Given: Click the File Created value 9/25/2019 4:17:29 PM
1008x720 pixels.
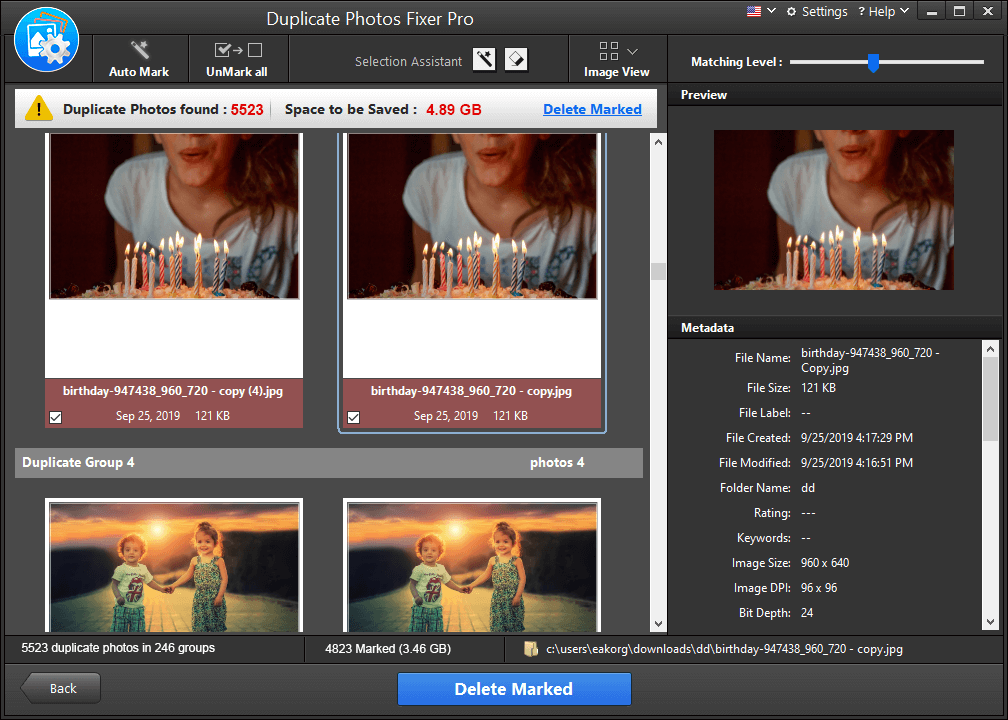Looking at the screenshot, I should click(857, 438).
